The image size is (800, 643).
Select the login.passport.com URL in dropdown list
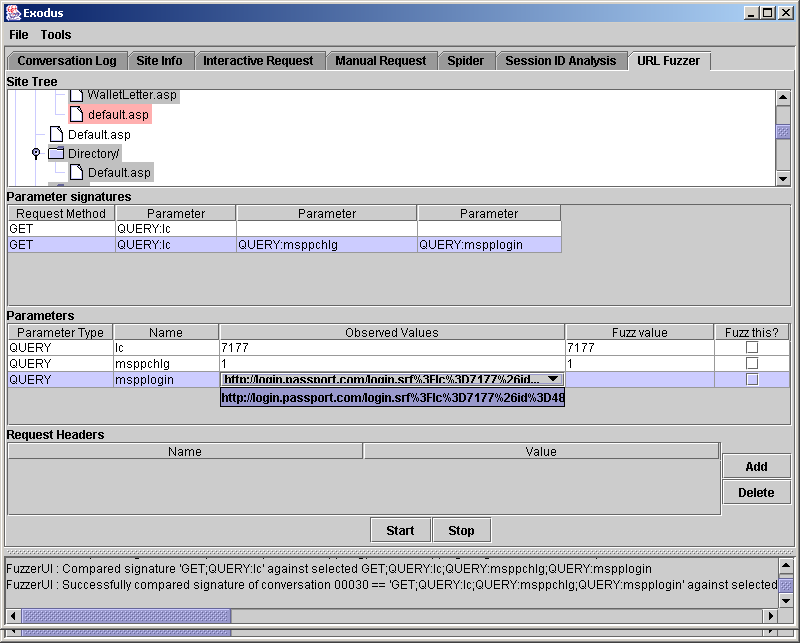[x=392, y=398]
